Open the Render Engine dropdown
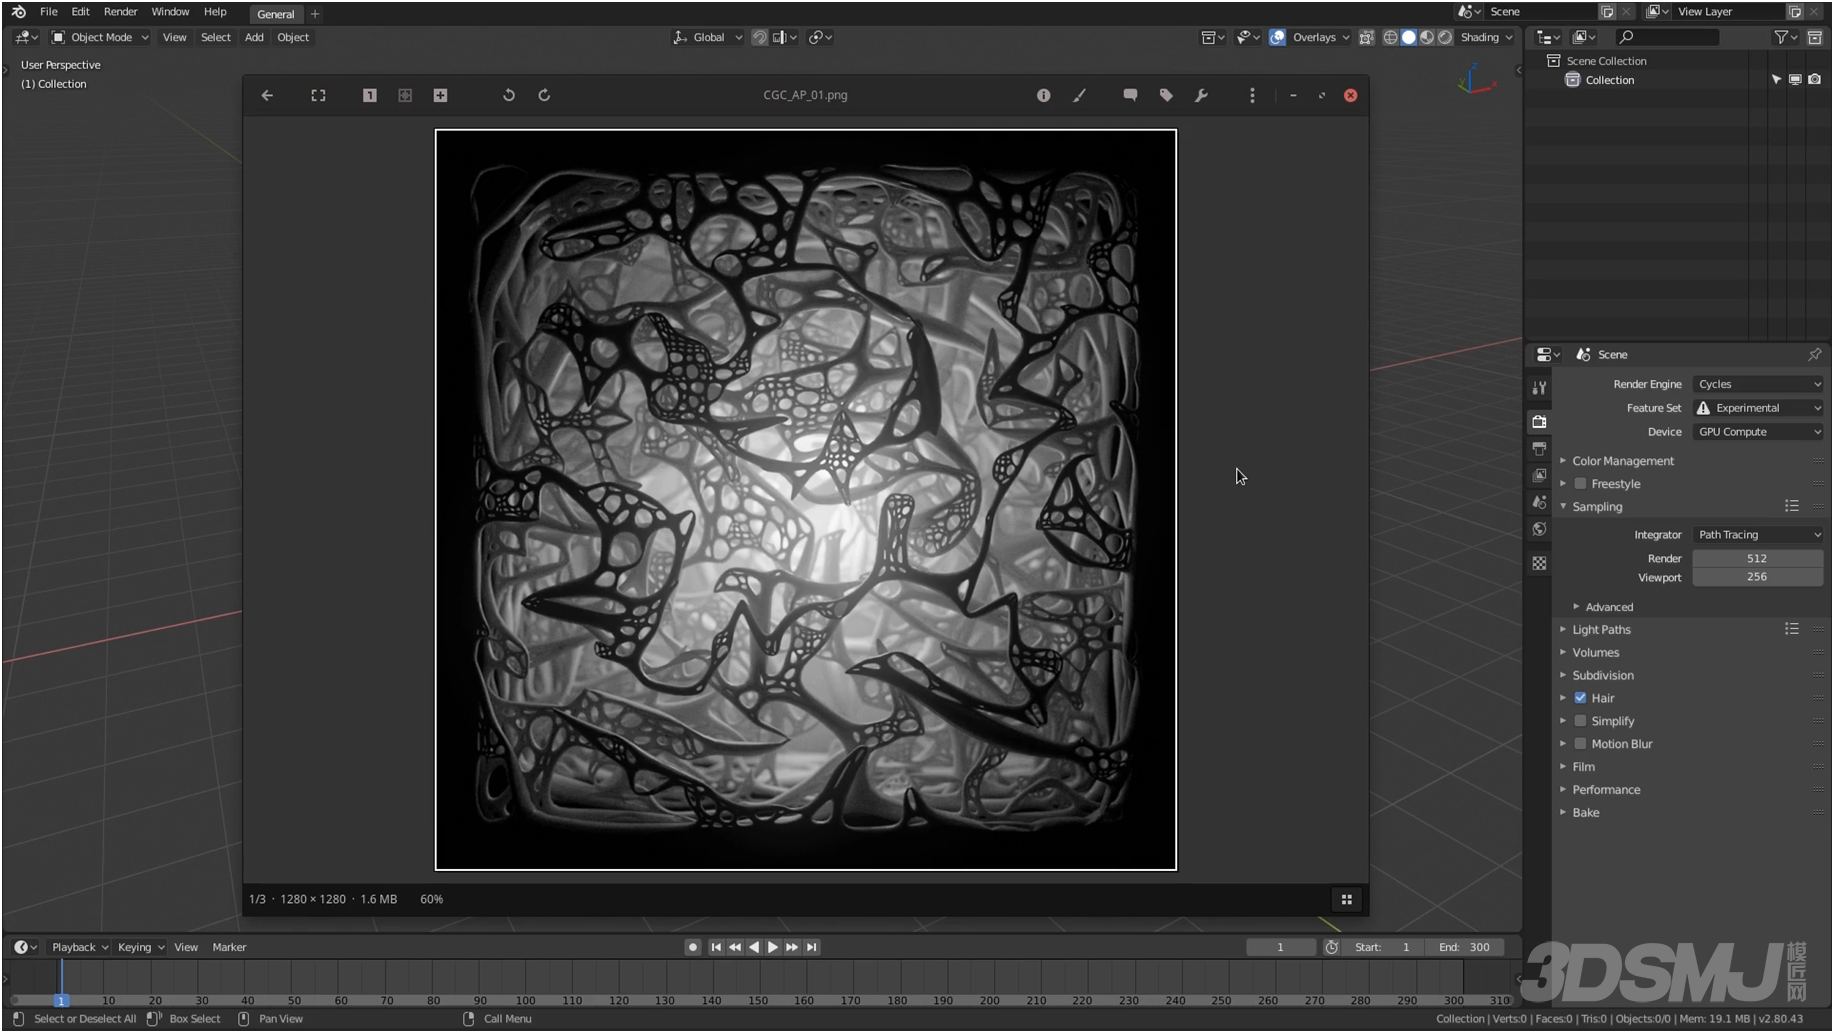 (1758, 385)
